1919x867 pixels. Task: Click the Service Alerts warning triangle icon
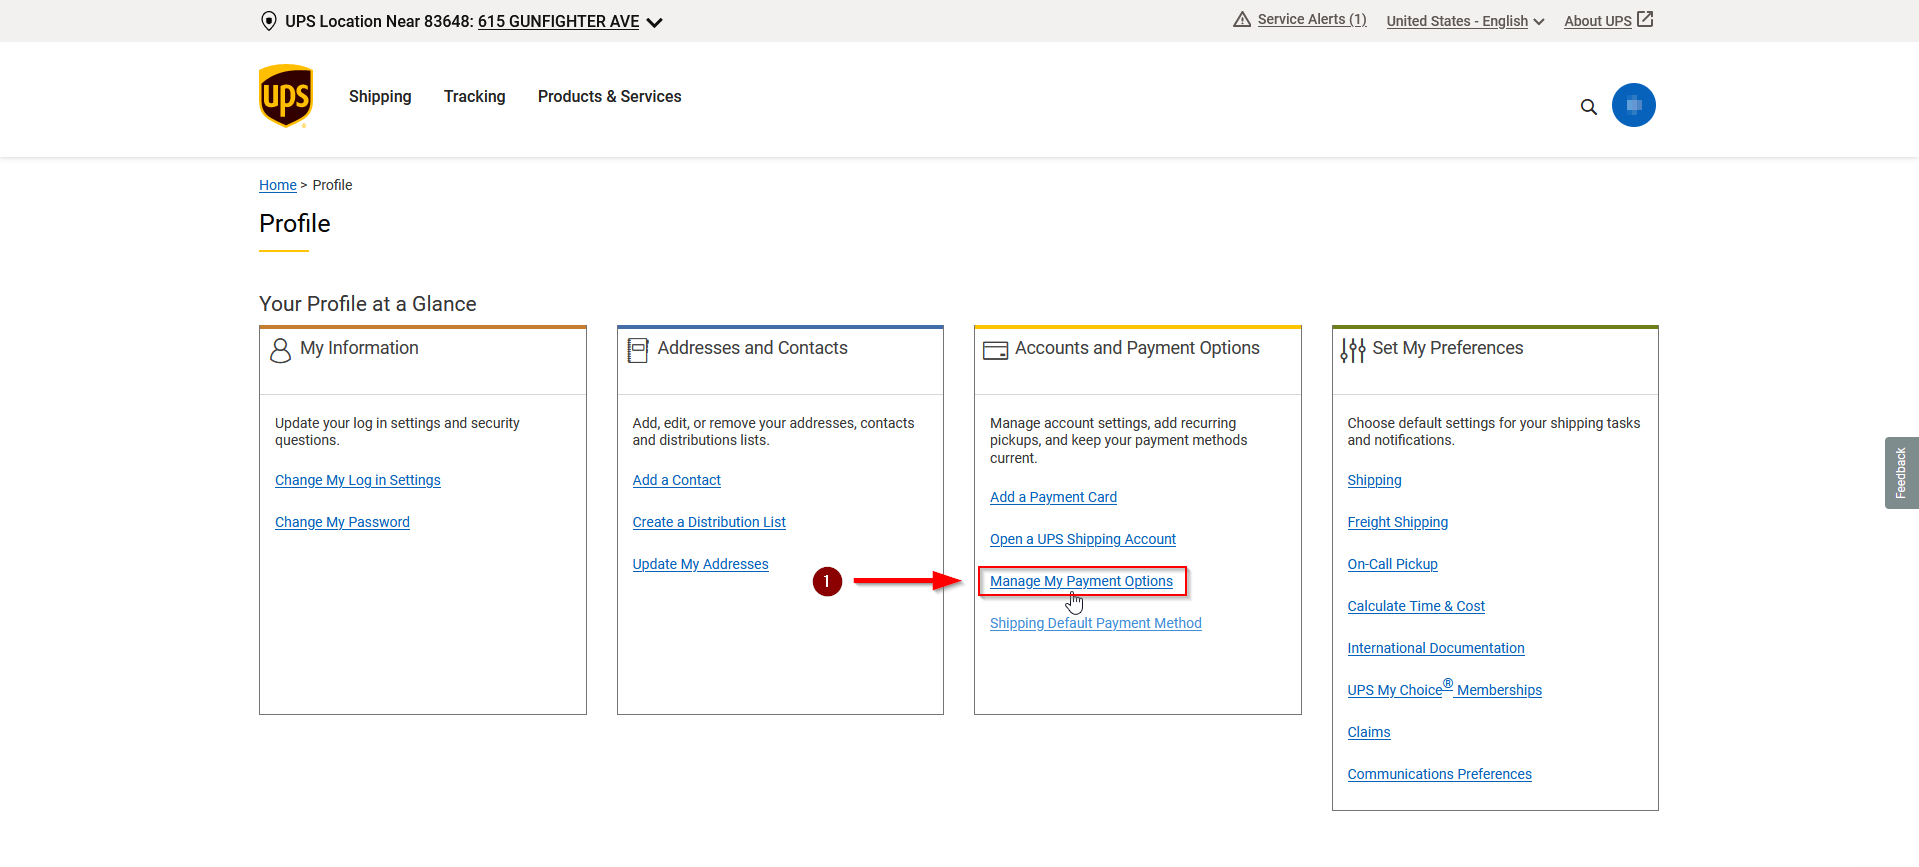[1242, 19]
